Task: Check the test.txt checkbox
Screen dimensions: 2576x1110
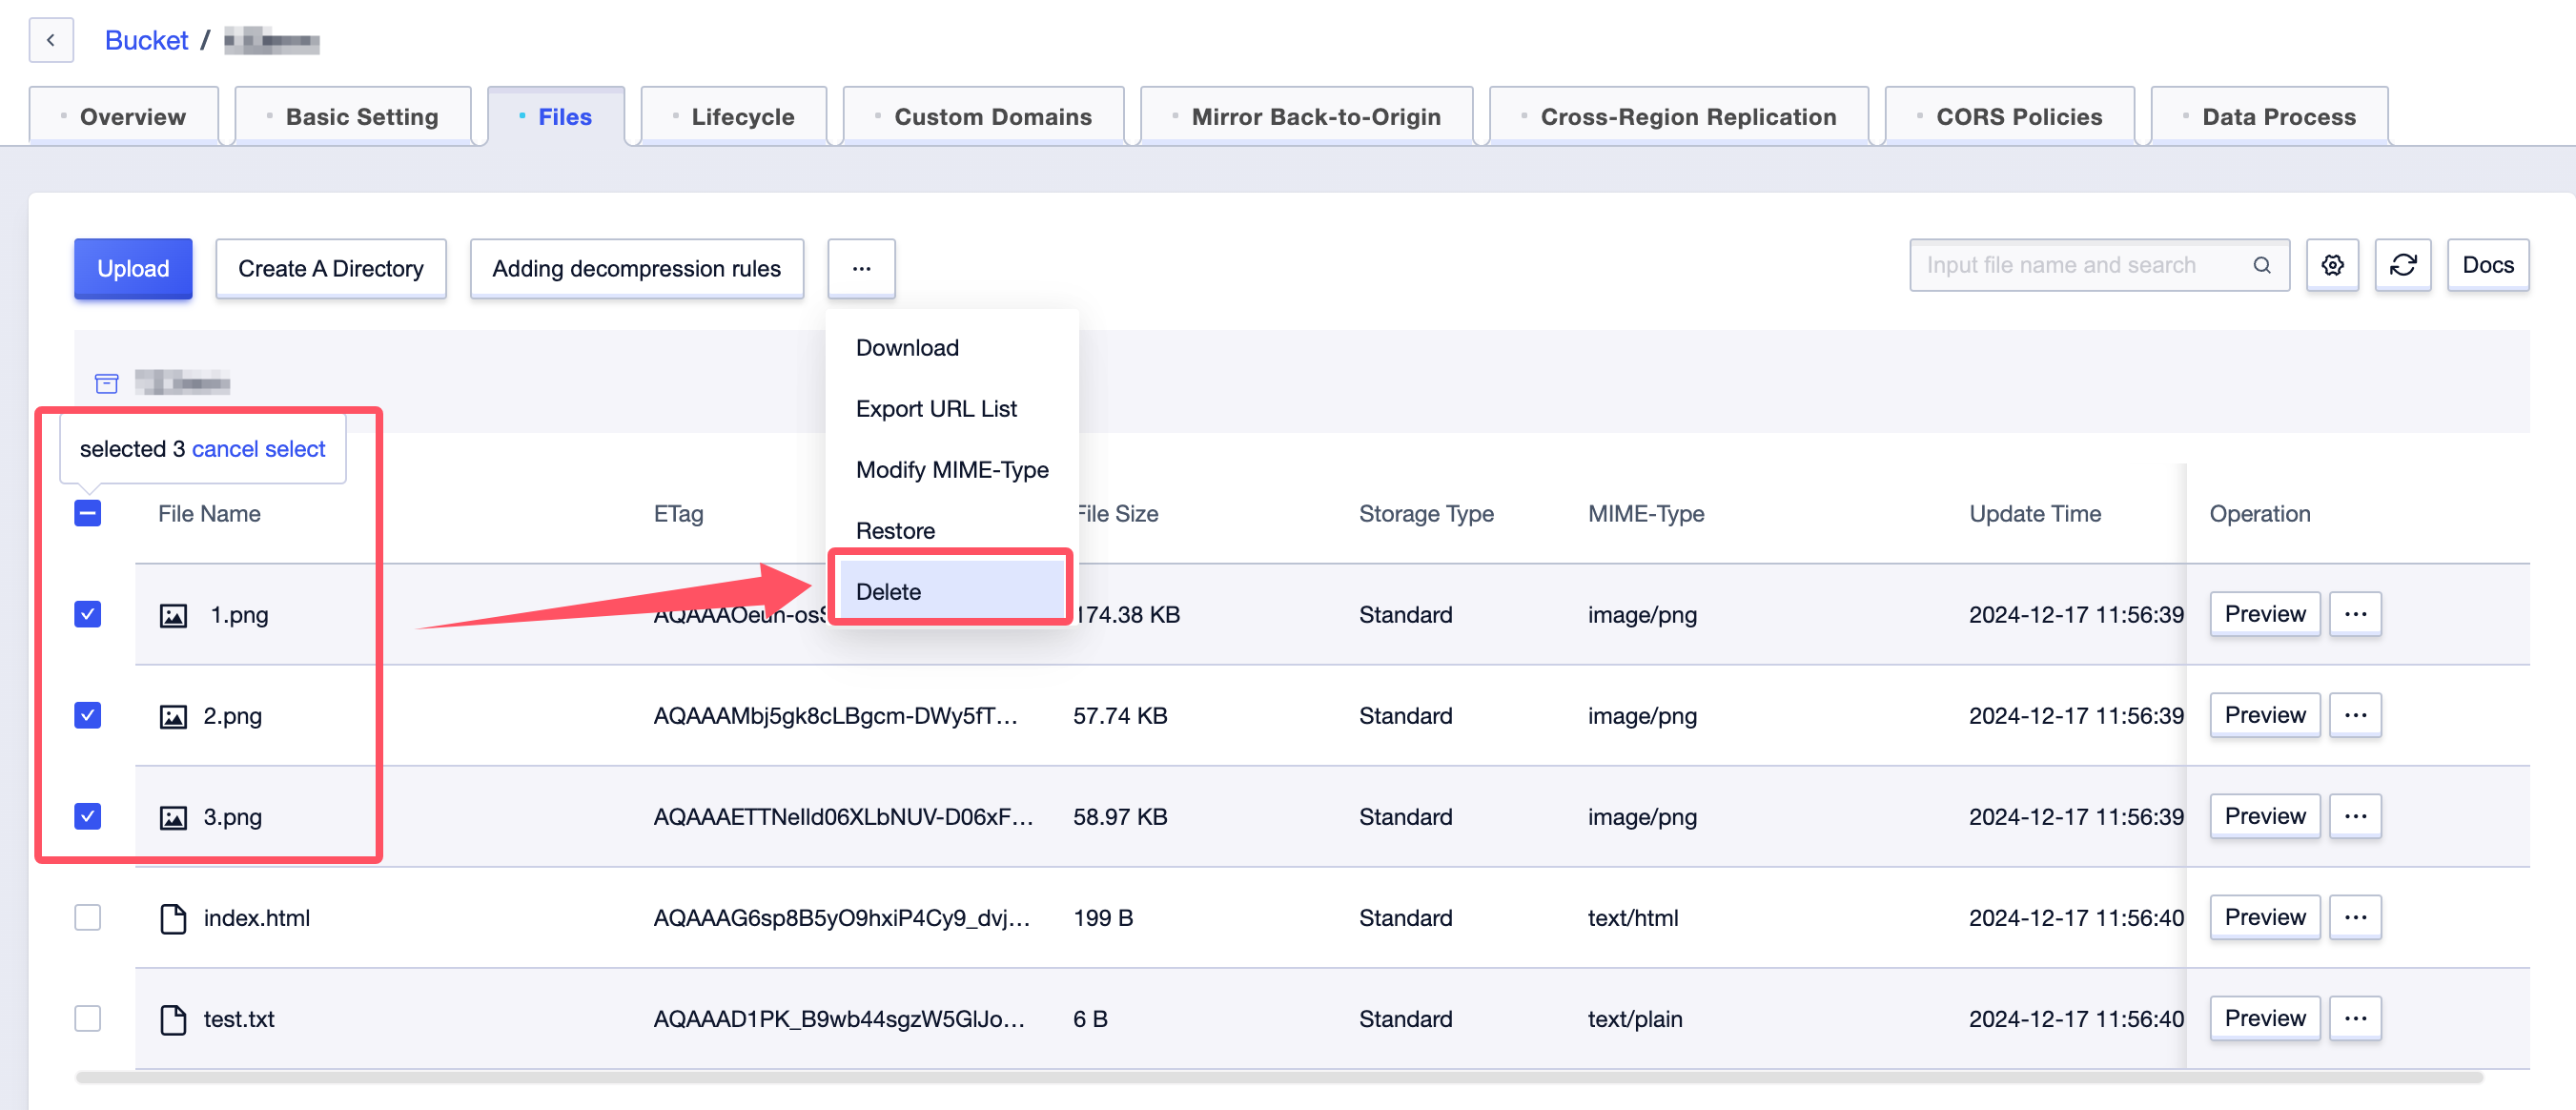Action: (88, 1018)
